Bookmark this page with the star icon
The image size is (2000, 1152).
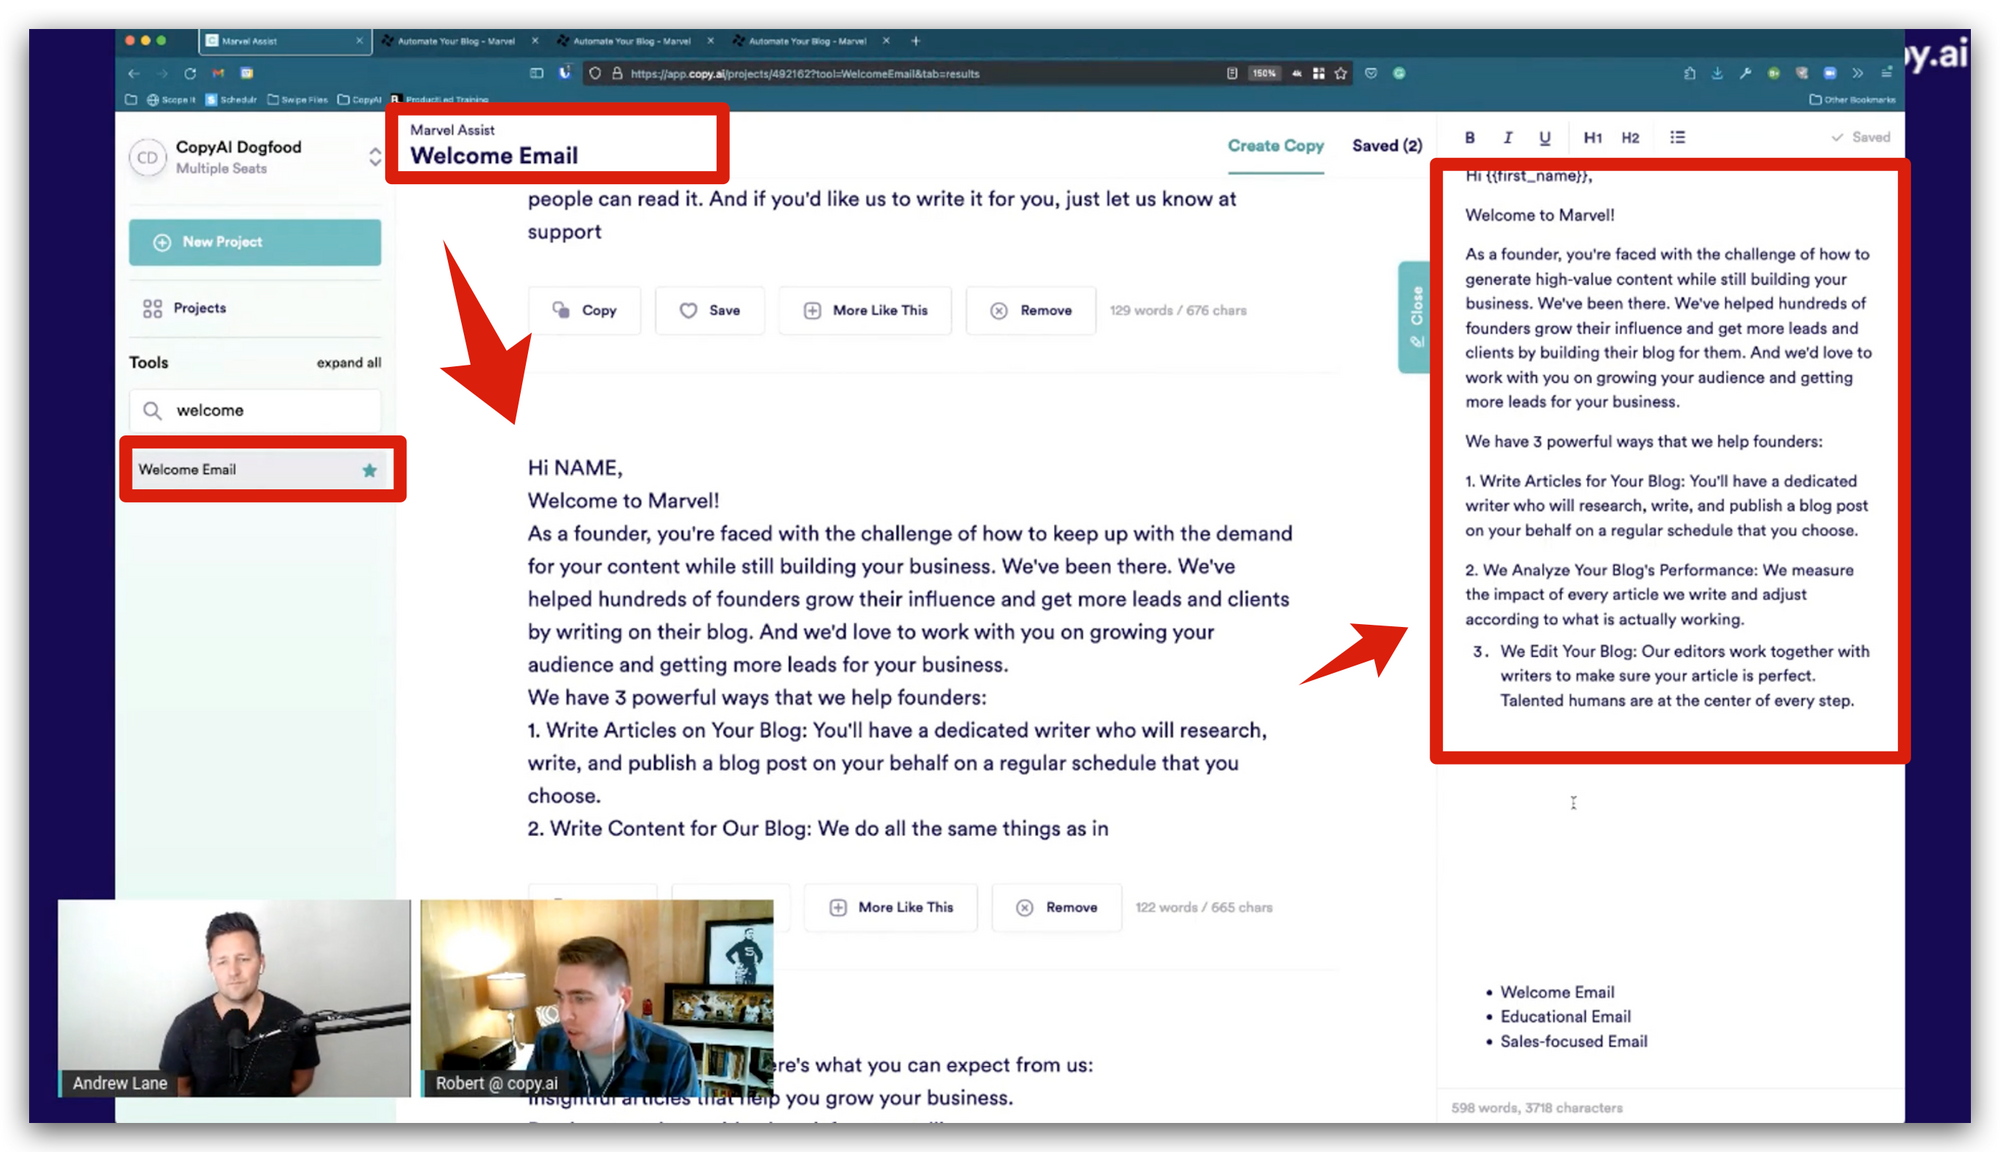[1341, 73]
